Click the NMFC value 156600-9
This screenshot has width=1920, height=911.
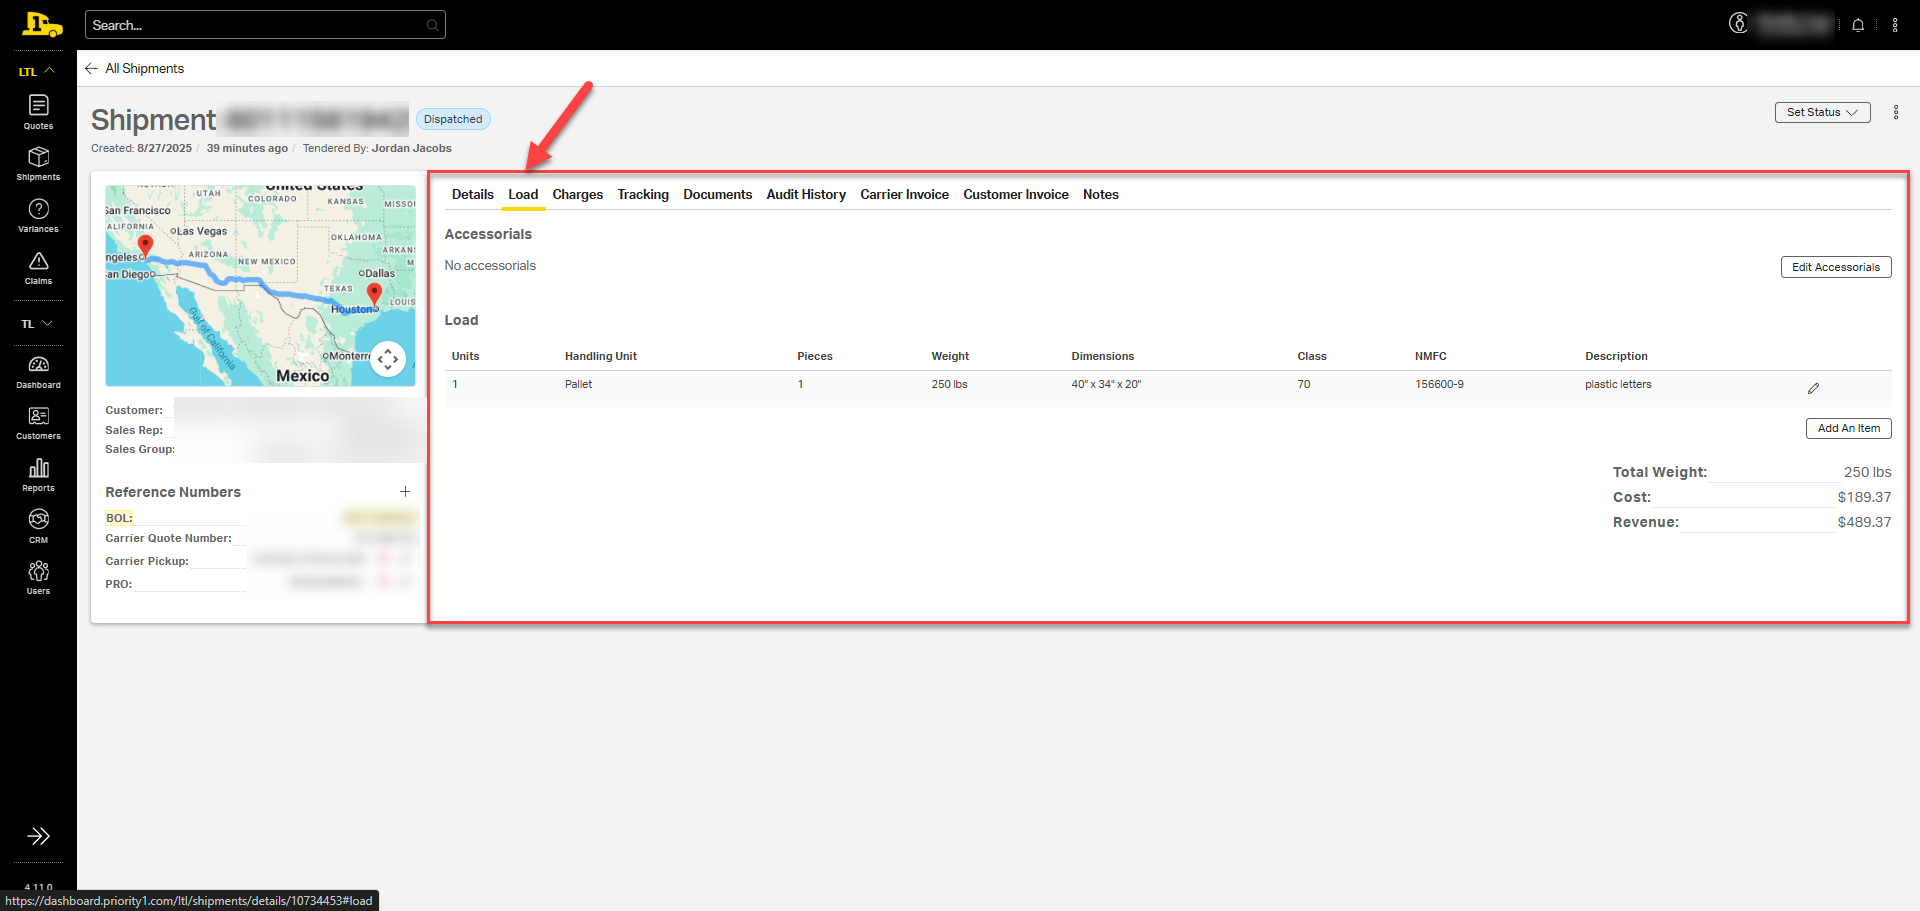1439,384
